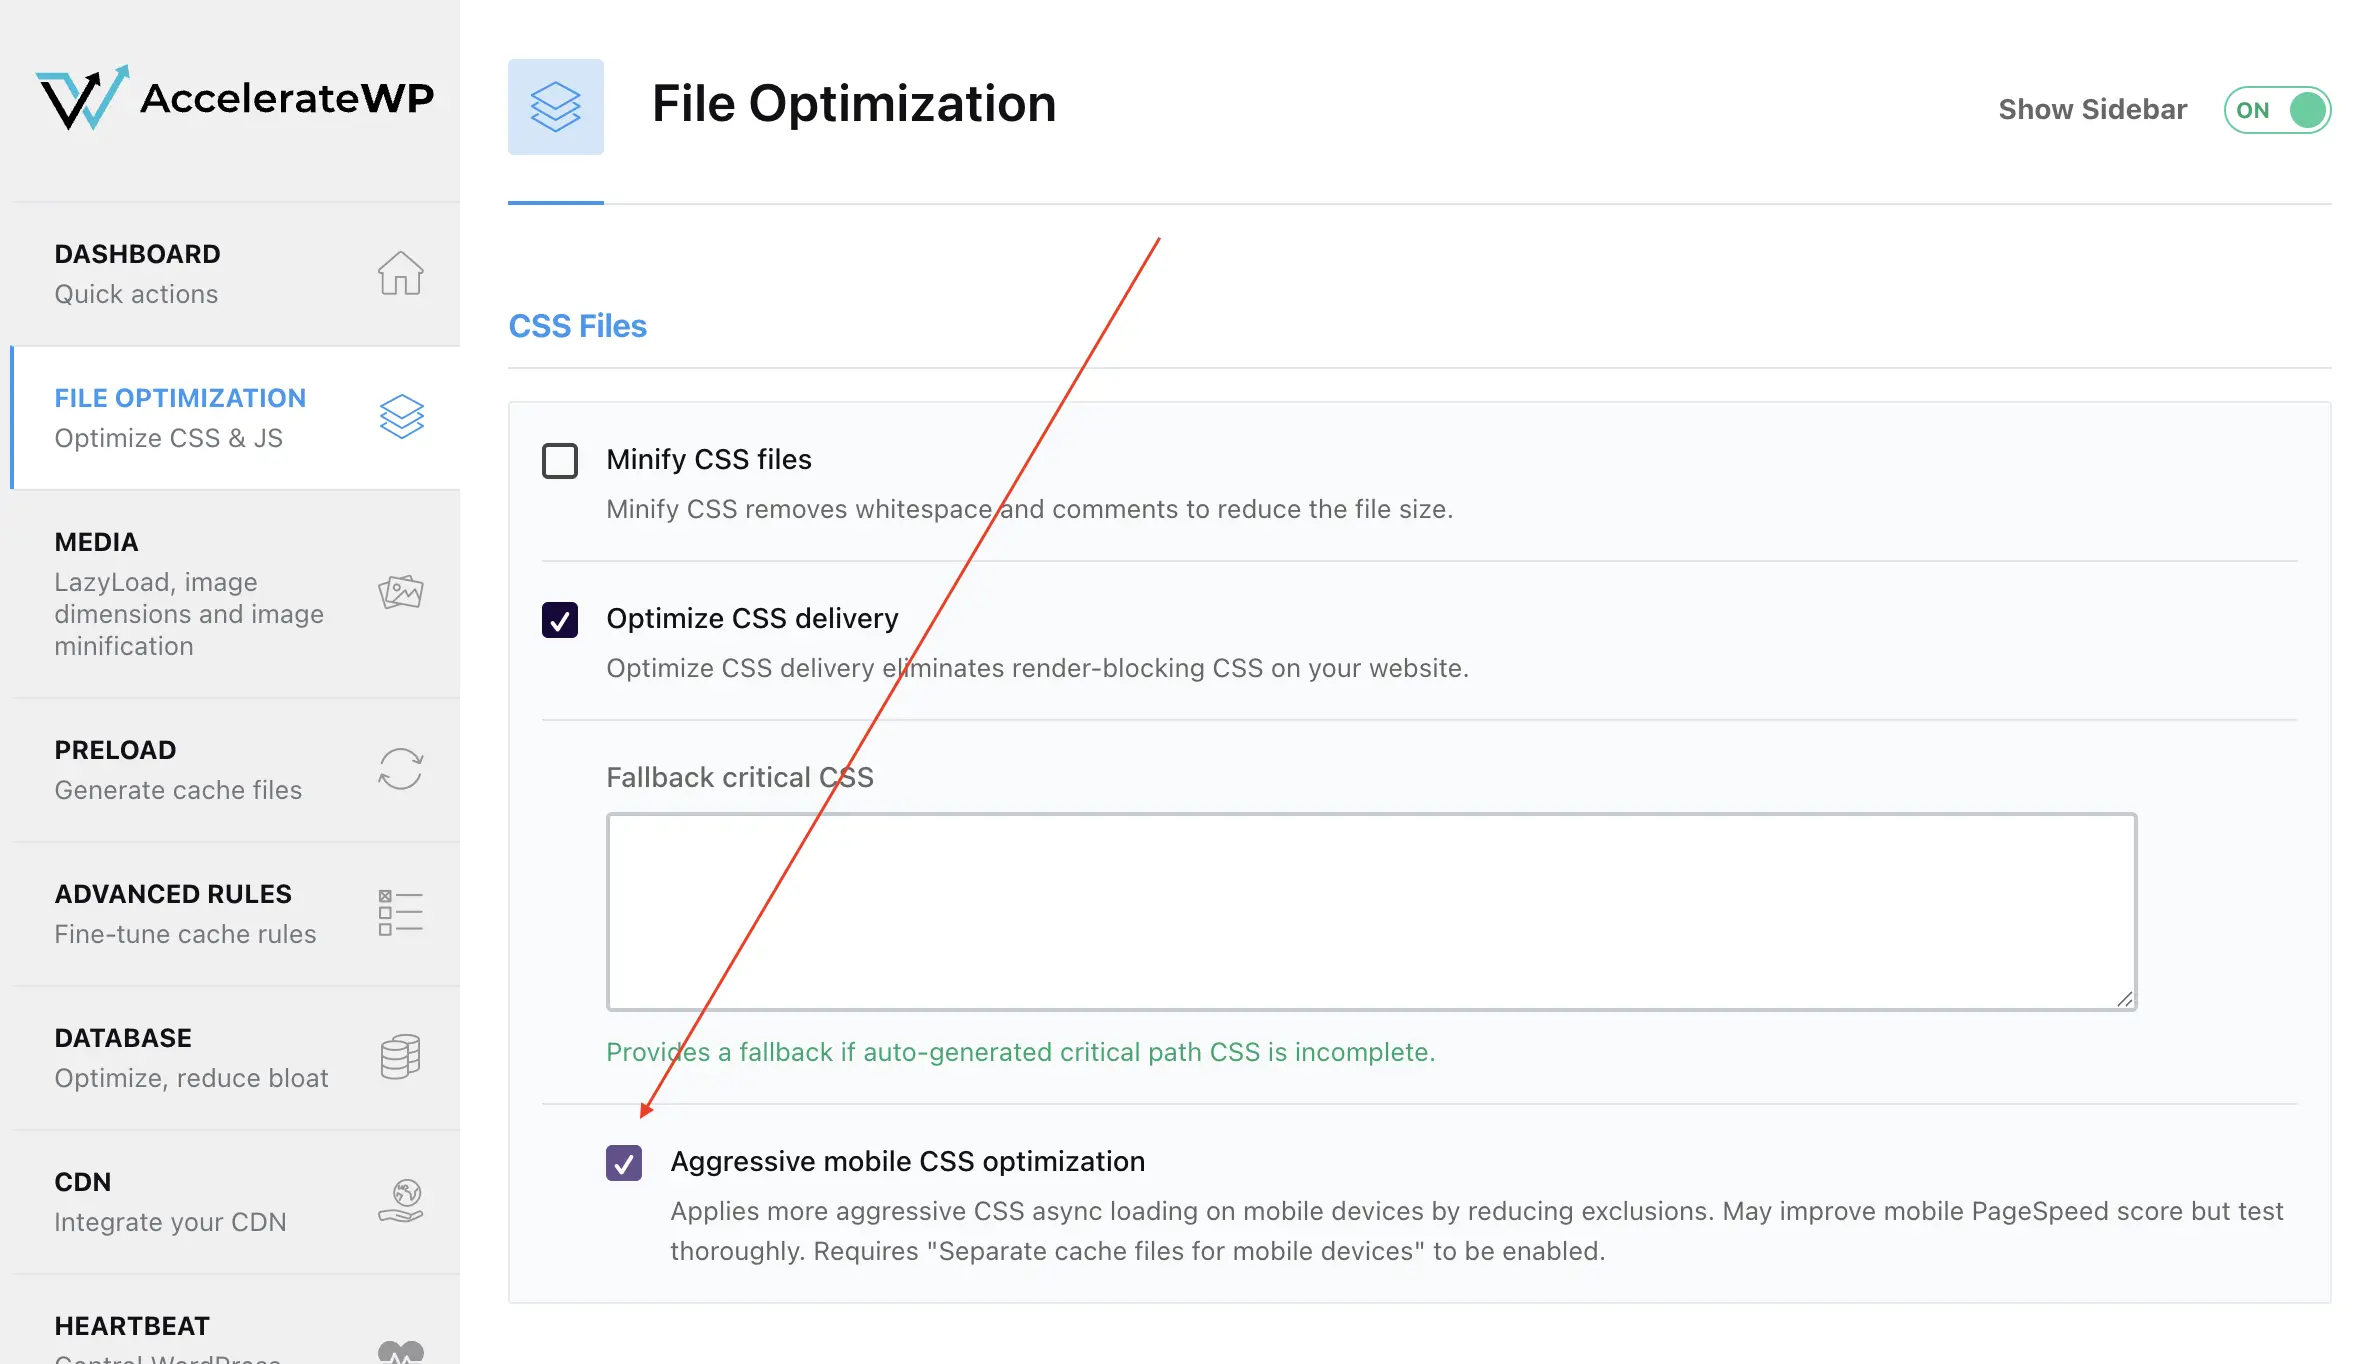Enable the Minify CSS files checkbox
Viewport: 2380px width, 1364px height.
pos(560,461)
